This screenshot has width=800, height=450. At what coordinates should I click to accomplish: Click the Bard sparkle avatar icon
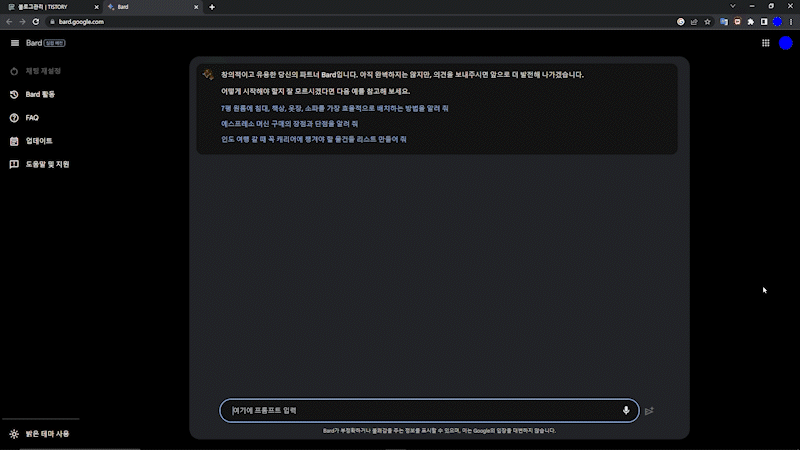[208, 74]
